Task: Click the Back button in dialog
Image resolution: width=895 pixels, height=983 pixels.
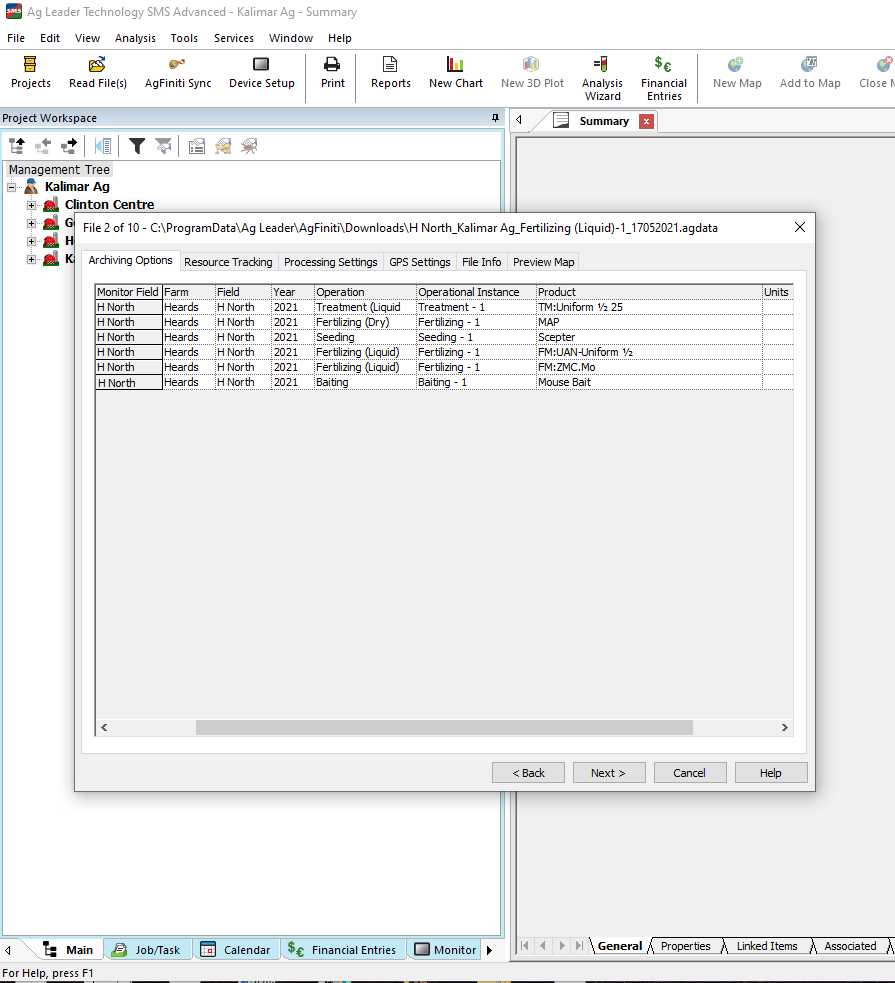Action: pyautogui.click(x=528, y=773)
